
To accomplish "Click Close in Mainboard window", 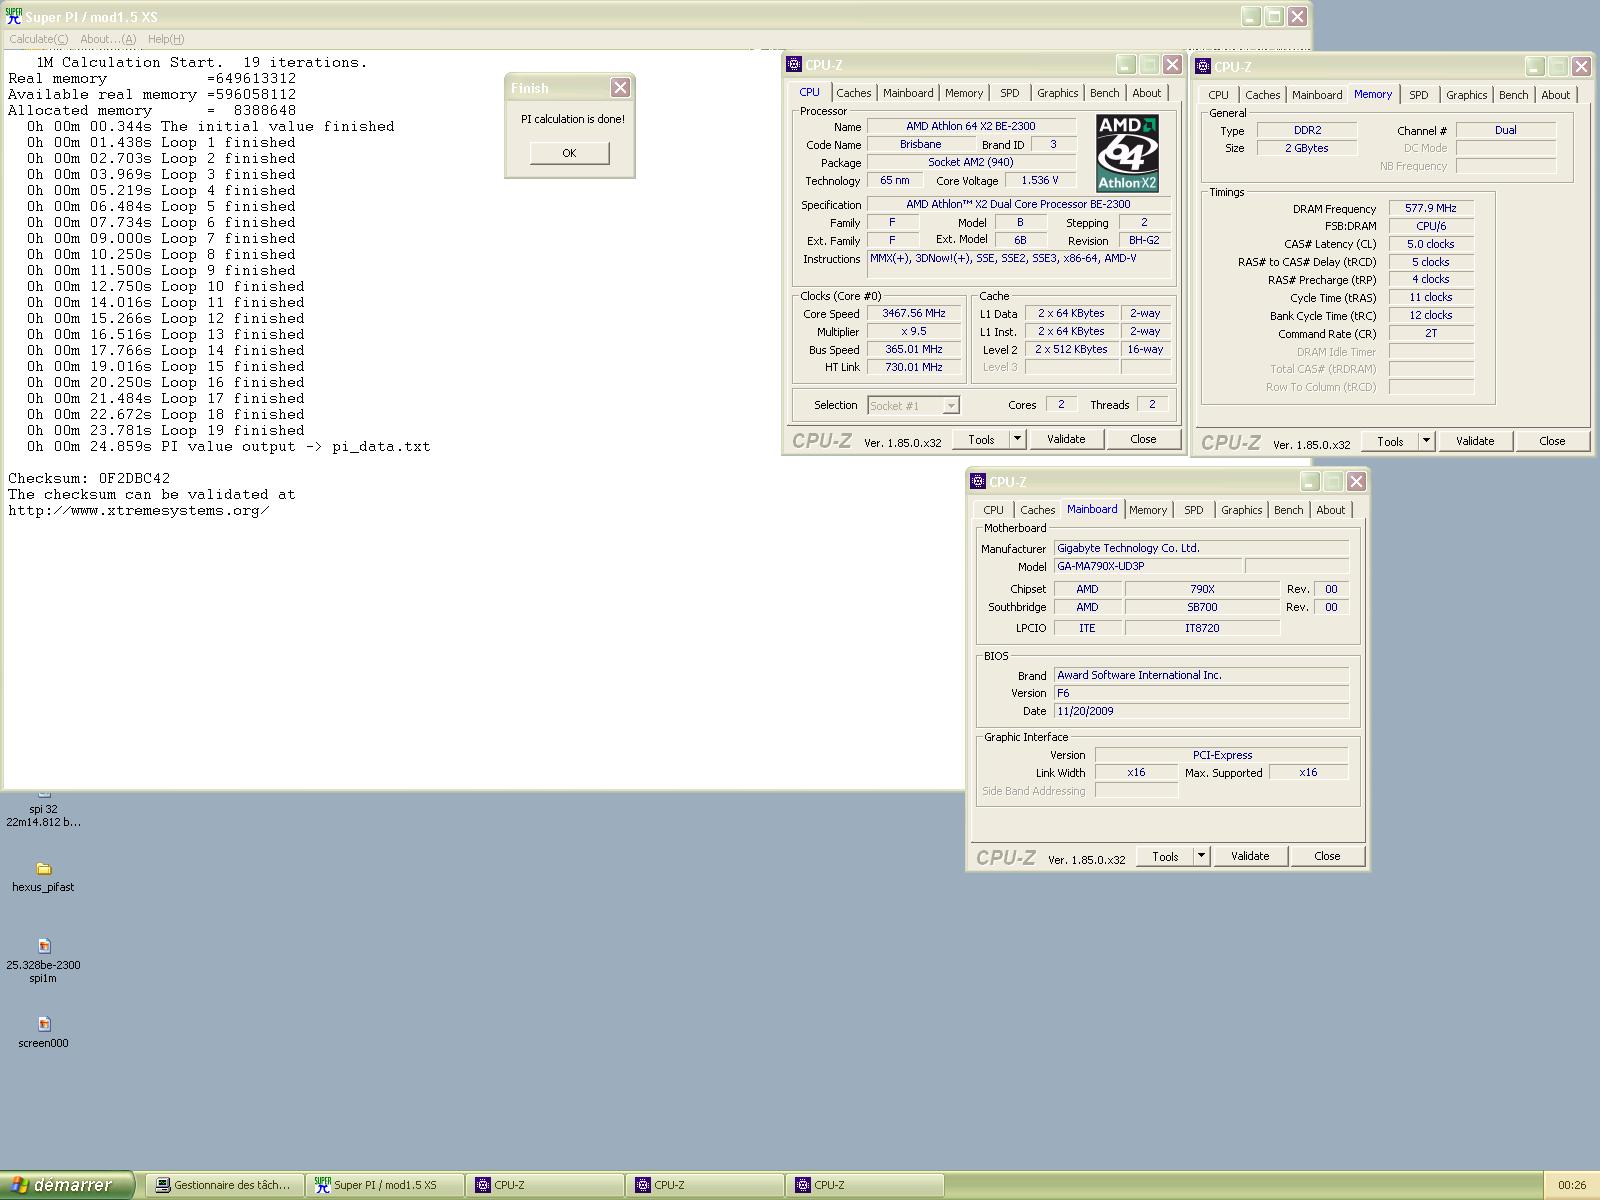I will click(x=1327, y=856).
